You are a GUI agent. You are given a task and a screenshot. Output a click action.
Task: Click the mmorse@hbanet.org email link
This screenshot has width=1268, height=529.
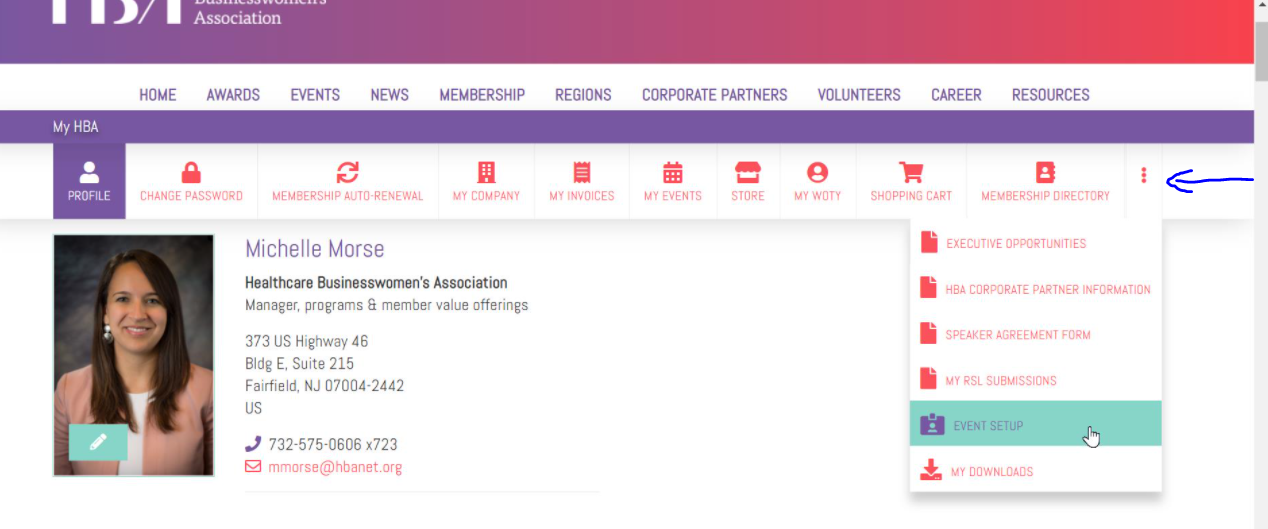pos(335,467)
